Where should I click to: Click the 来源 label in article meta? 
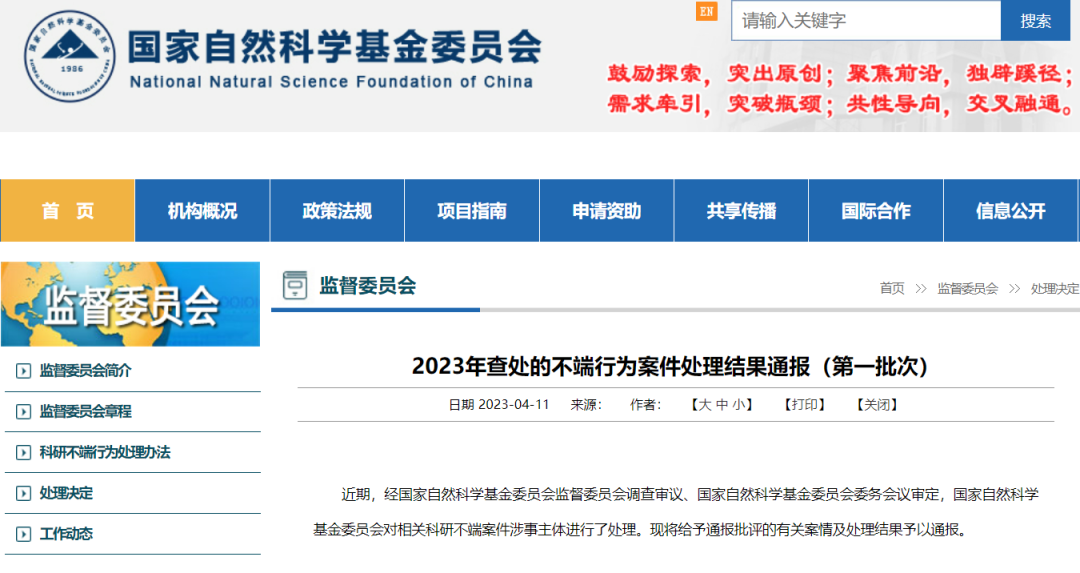click(x=586, y=405)
